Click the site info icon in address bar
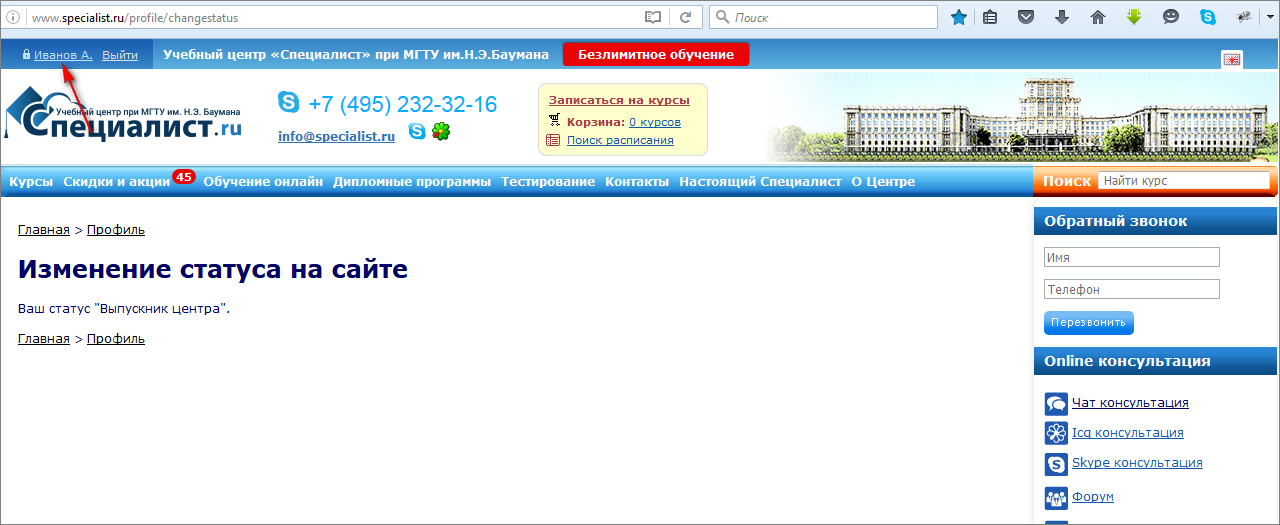The image size is (1280, 525). [13, 18]
